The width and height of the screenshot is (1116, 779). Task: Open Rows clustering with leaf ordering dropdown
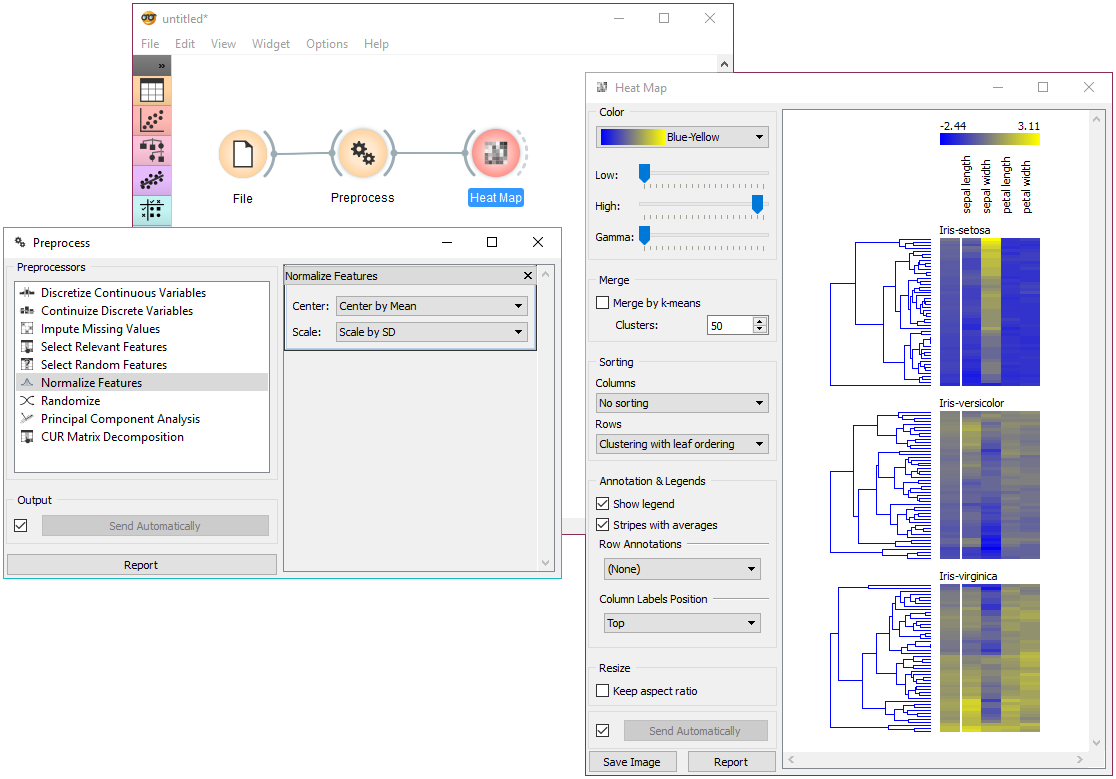point(682,444)
